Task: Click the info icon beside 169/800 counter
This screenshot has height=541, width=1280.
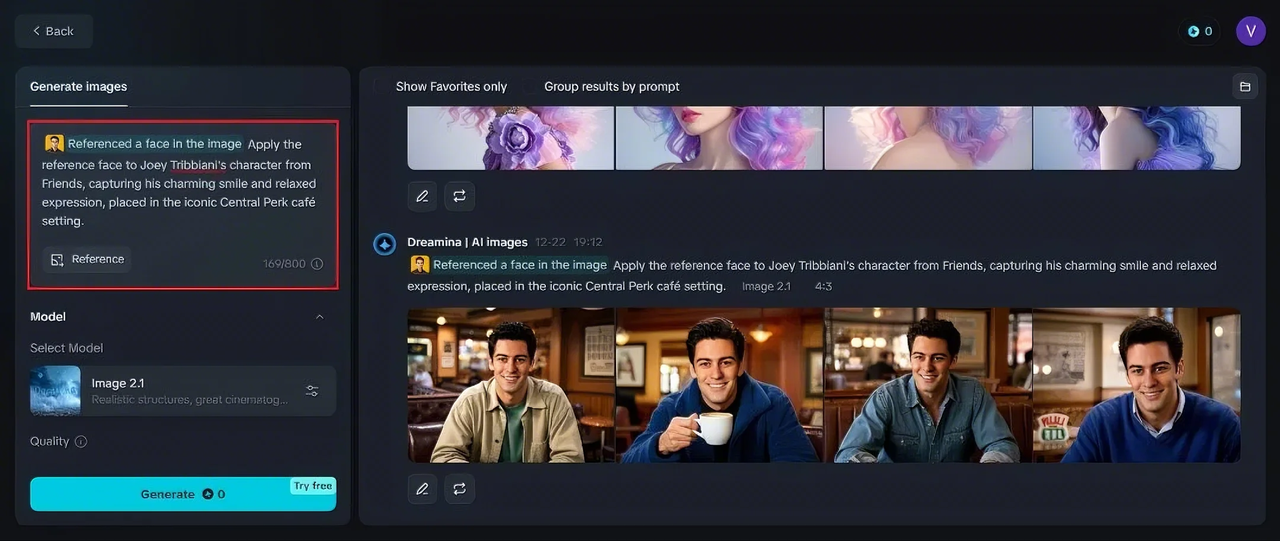Action: click(317, 264)
